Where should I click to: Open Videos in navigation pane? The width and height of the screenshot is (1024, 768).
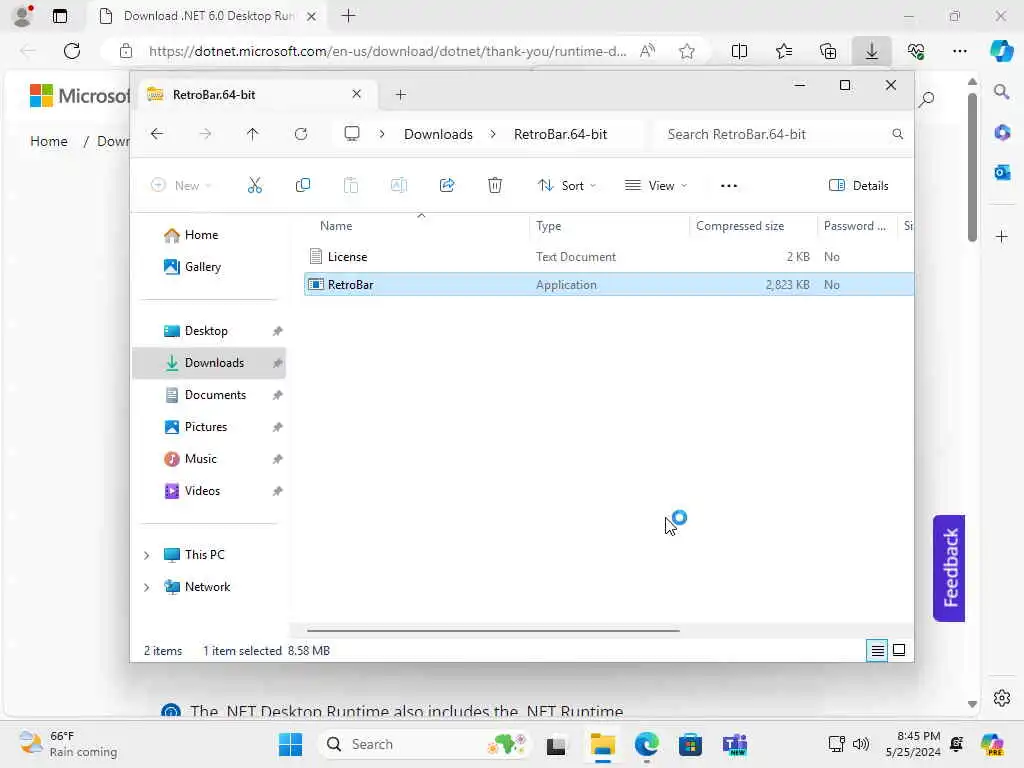click(x=202, y=490)
